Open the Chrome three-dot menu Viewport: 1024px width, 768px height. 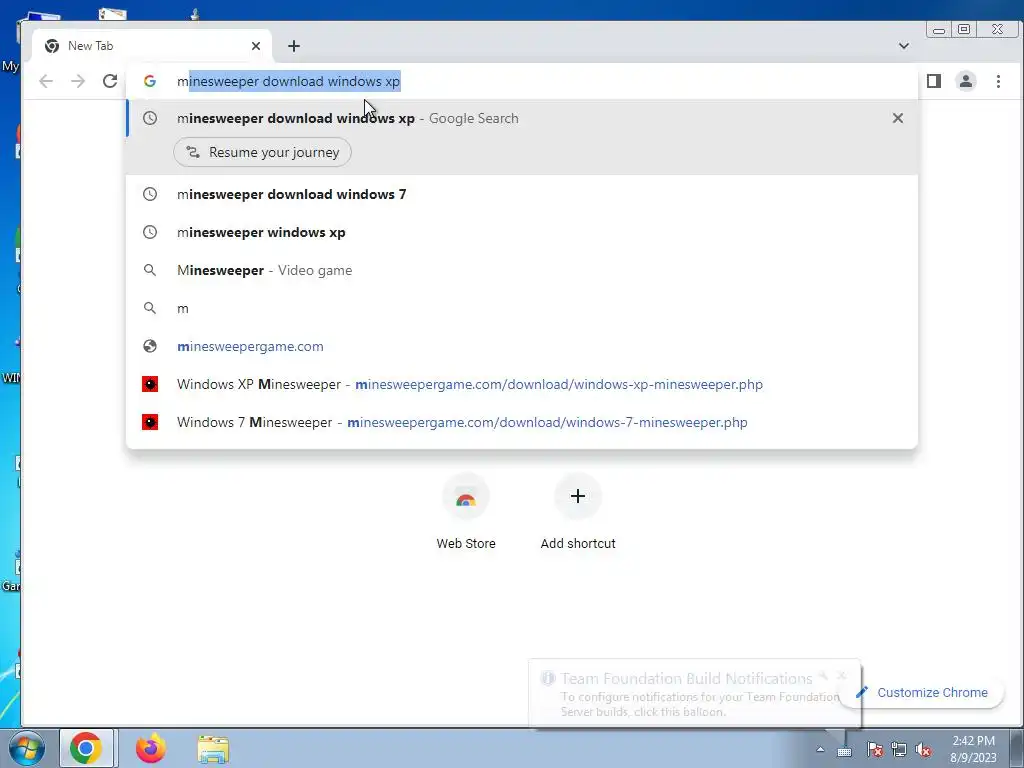(x=998, y=81)
